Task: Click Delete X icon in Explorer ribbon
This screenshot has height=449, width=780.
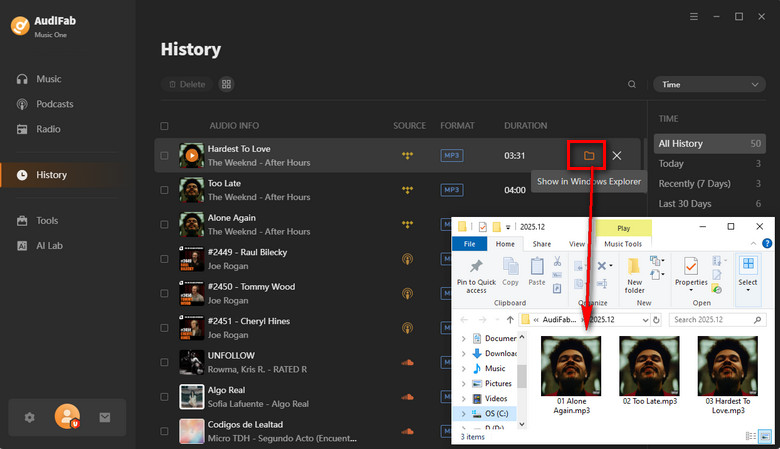Action: [x=603, y=266]
